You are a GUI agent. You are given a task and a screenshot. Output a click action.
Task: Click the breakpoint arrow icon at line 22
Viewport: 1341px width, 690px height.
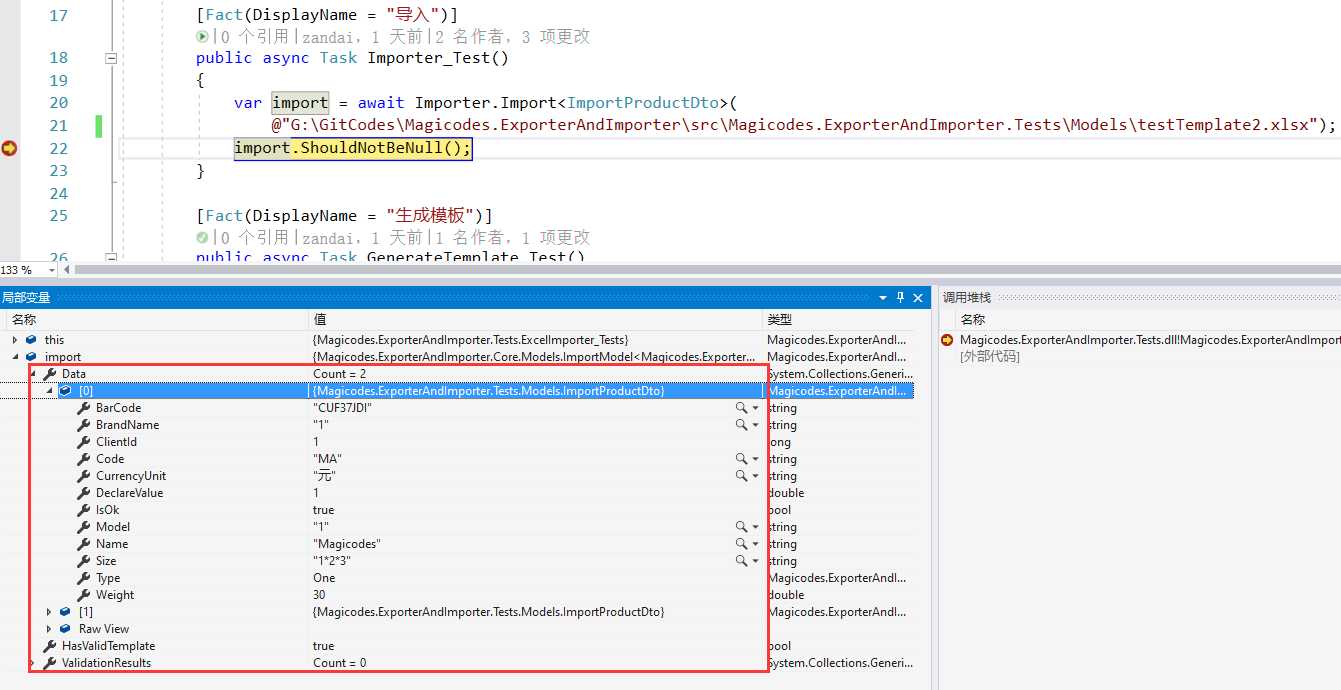[9, 148]
